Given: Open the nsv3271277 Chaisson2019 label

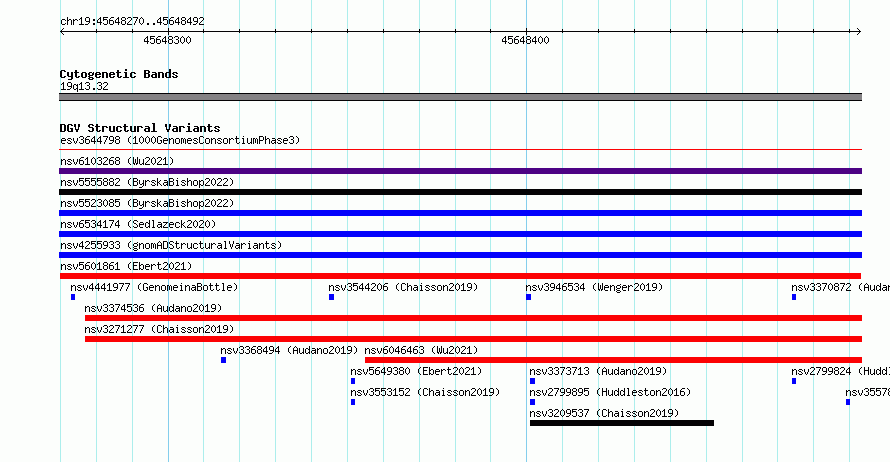Looking at the screenshot, I should coord(159,329).
